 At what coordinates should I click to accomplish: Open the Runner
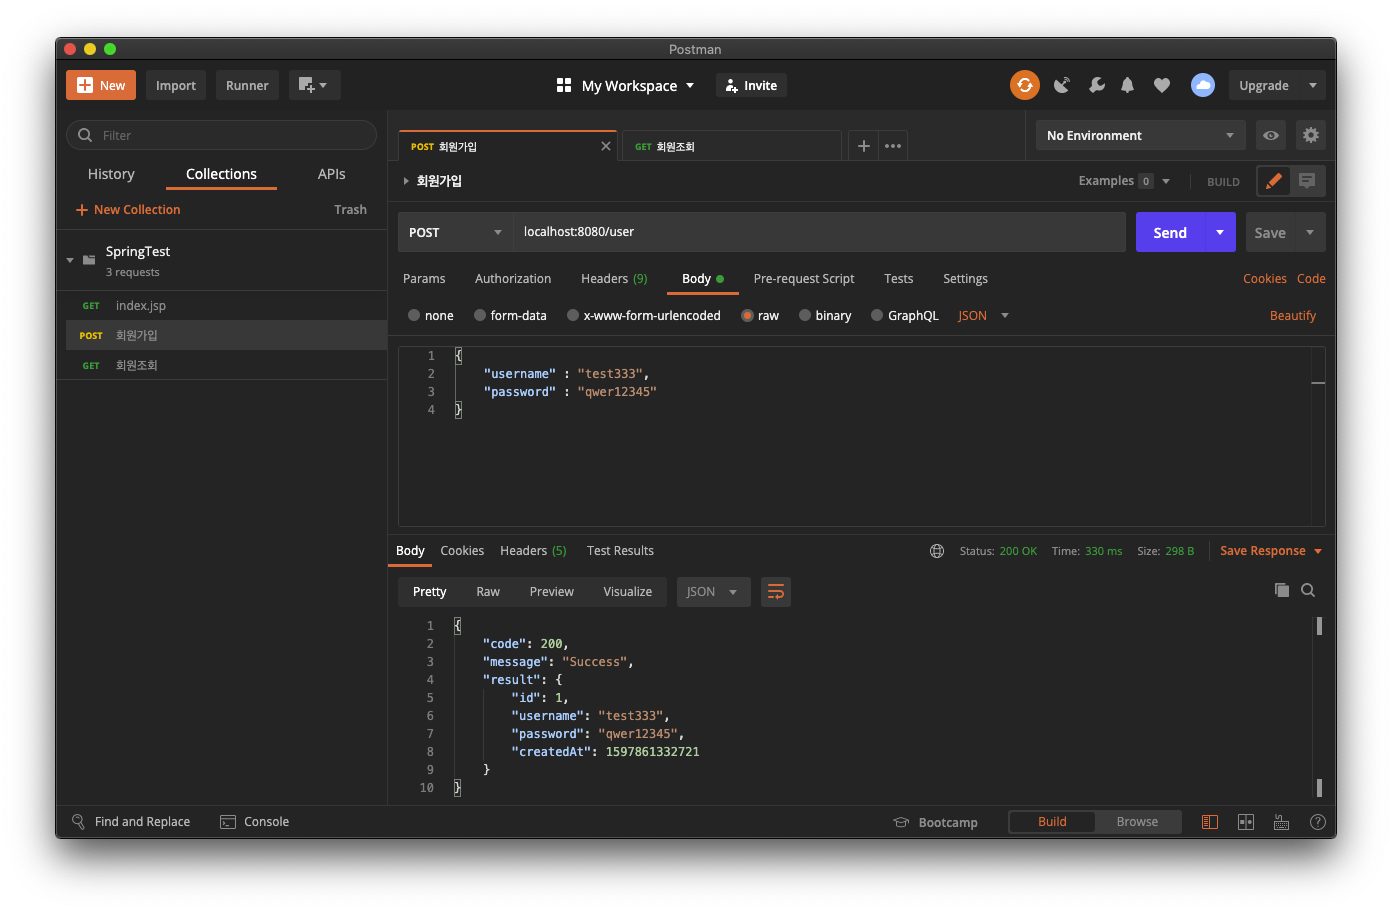[x=247, y=85]
